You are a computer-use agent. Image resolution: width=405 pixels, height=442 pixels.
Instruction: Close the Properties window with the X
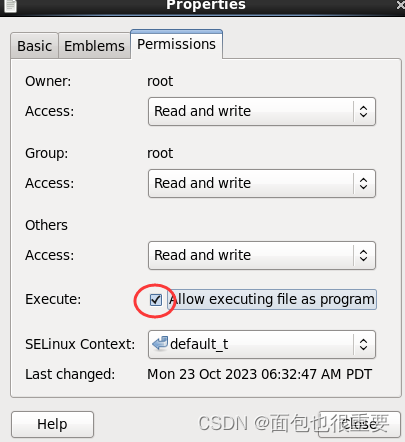coord(400,5)
